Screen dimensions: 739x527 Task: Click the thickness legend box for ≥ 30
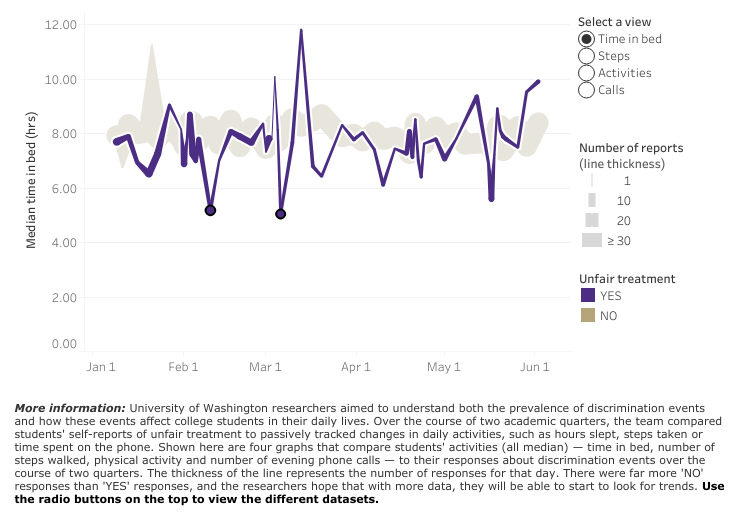(x=591, y=240)
